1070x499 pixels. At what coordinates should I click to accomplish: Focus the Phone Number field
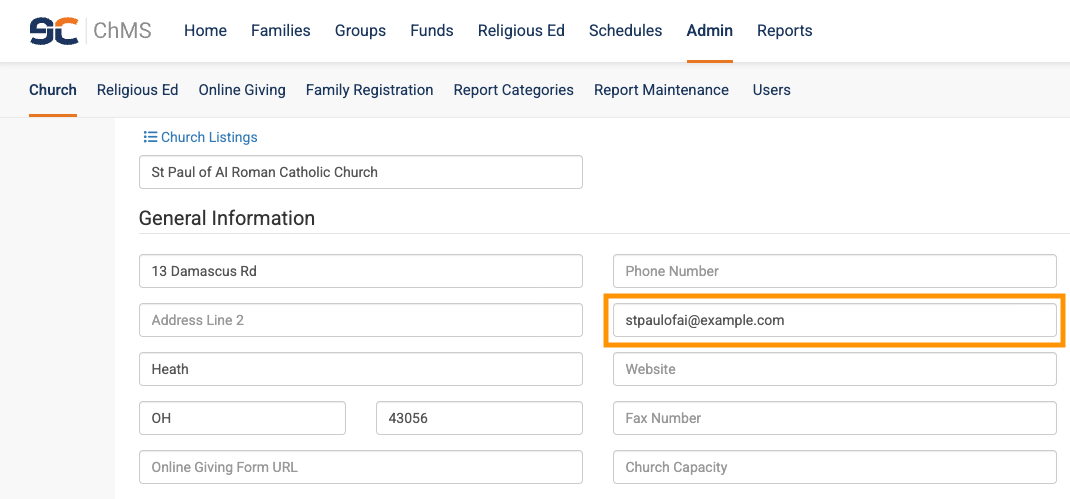tap(834, 271)
